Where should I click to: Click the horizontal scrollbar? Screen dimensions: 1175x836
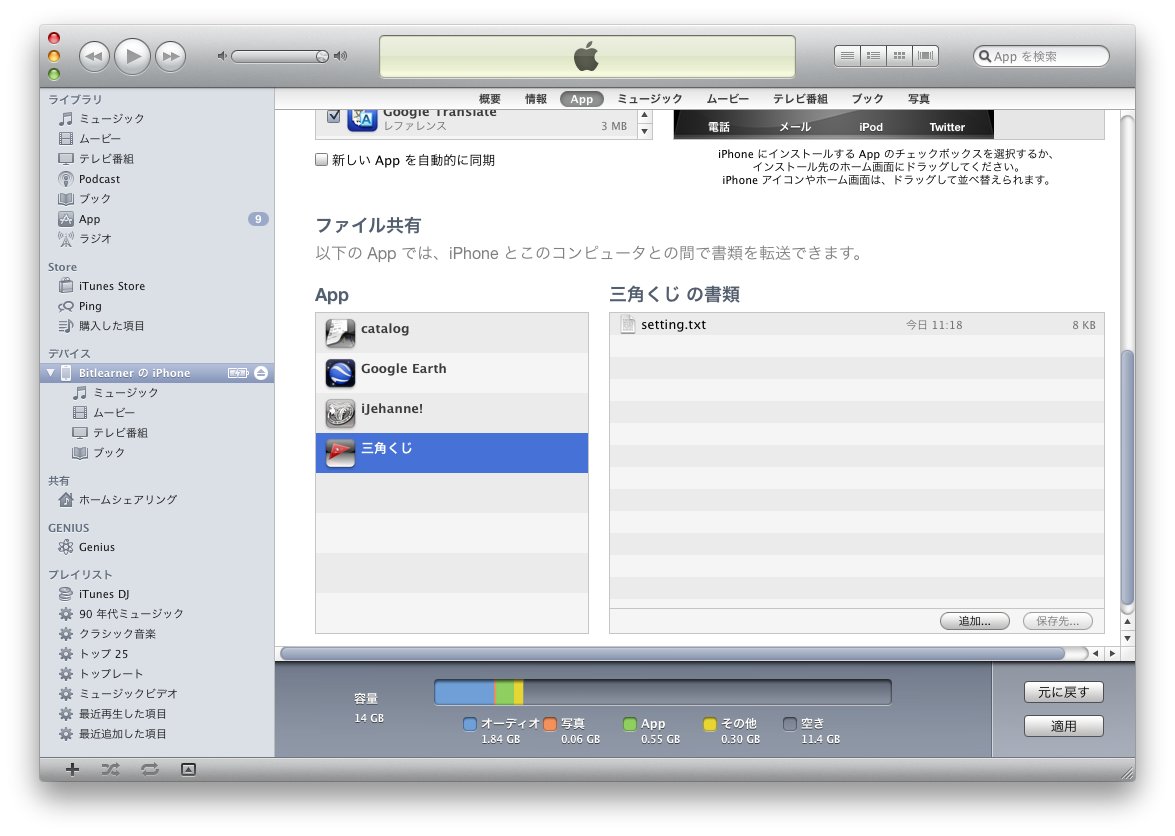pos(672,653)
